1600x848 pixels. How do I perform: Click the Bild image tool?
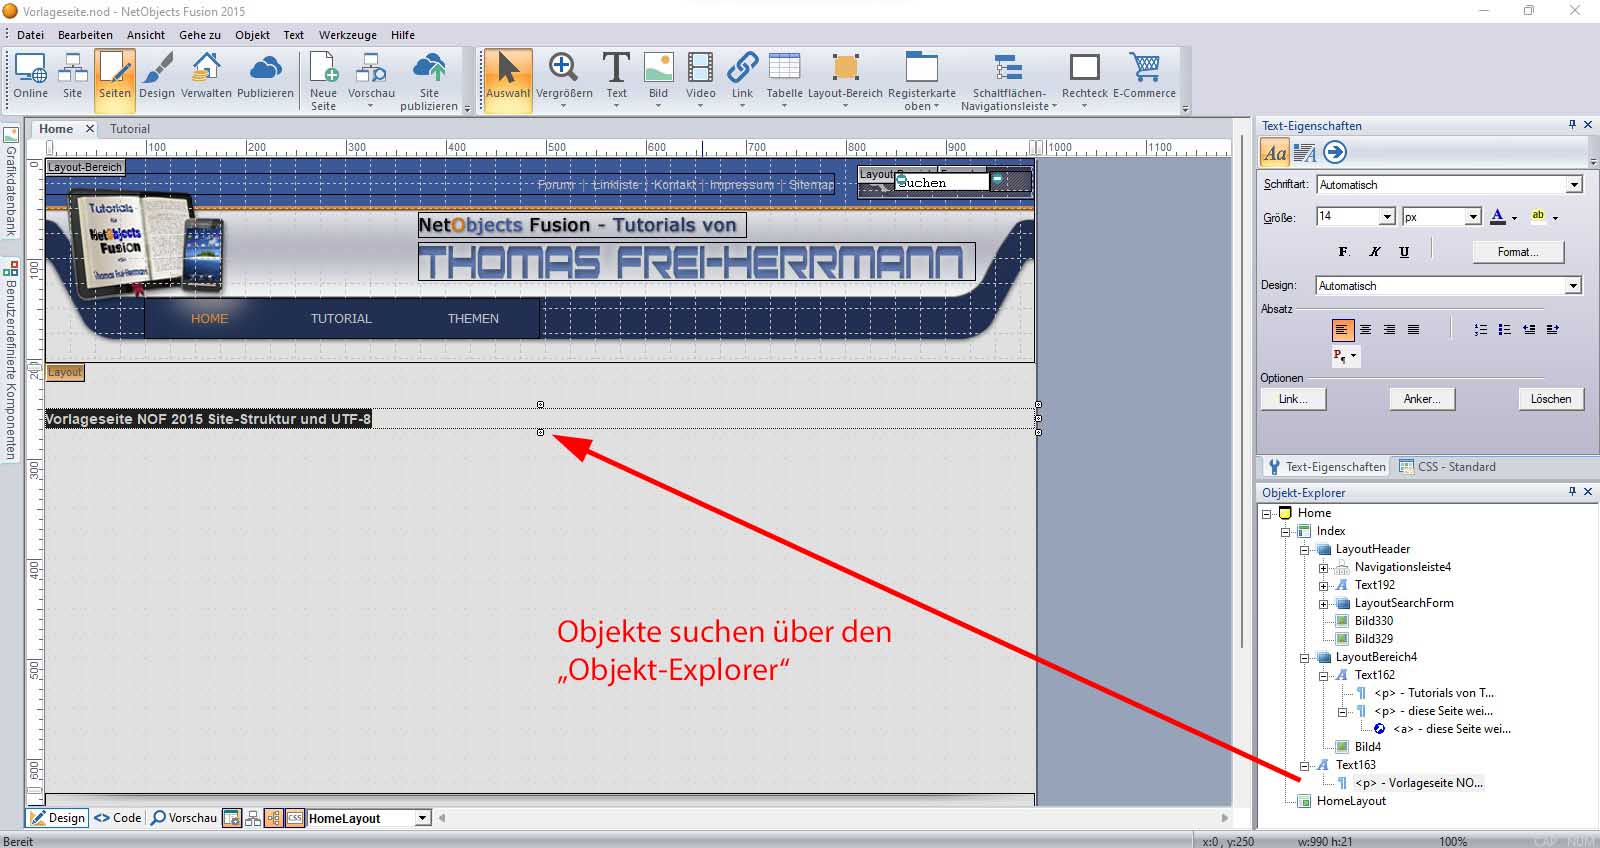pos(658,77)
